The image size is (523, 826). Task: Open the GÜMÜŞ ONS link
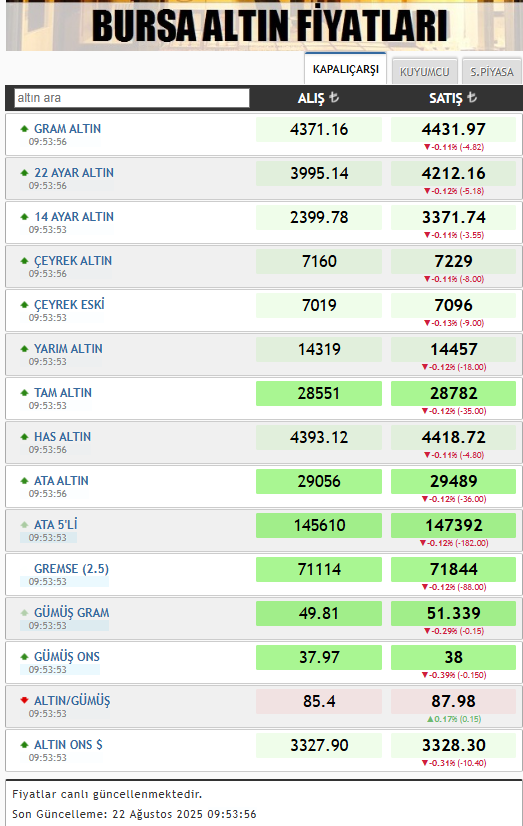tap(67, 657)
